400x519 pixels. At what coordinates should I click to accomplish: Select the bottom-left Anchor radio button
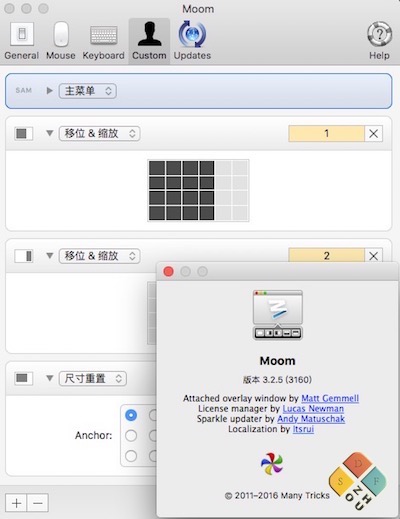(131, 456)
